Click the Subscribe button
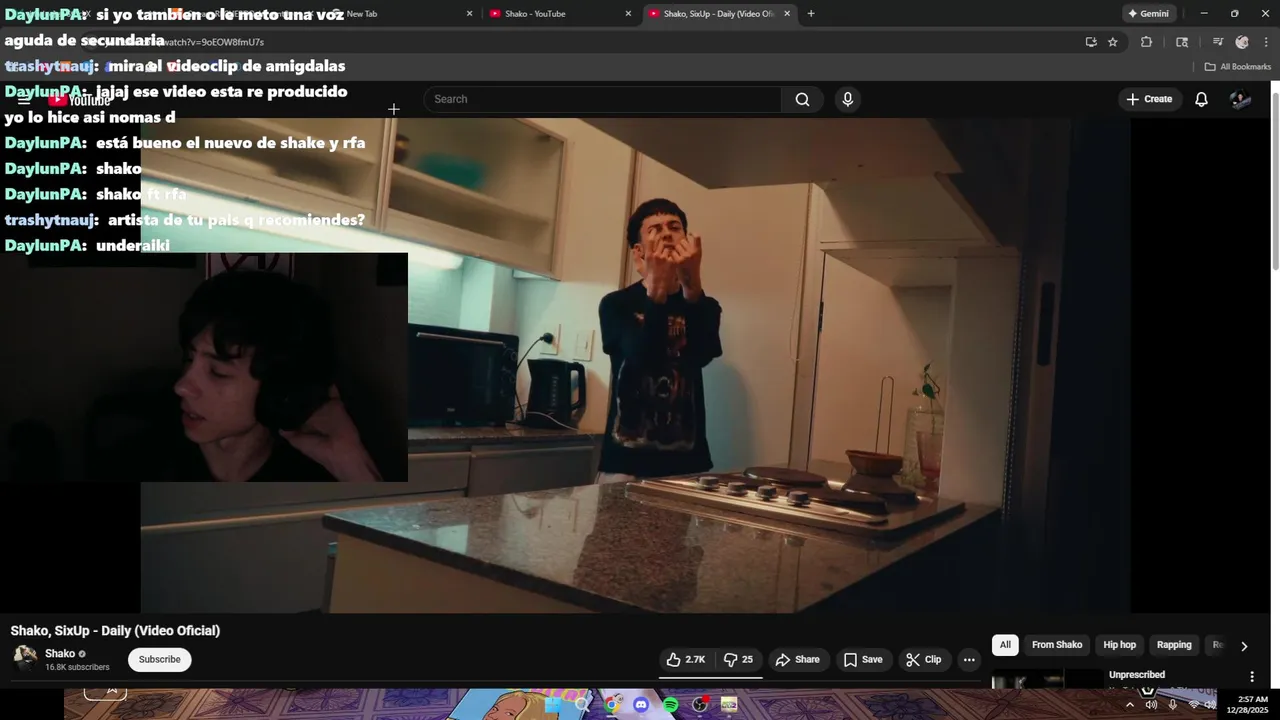This screenshot has height=720, width=1280. tap(159, 659)
